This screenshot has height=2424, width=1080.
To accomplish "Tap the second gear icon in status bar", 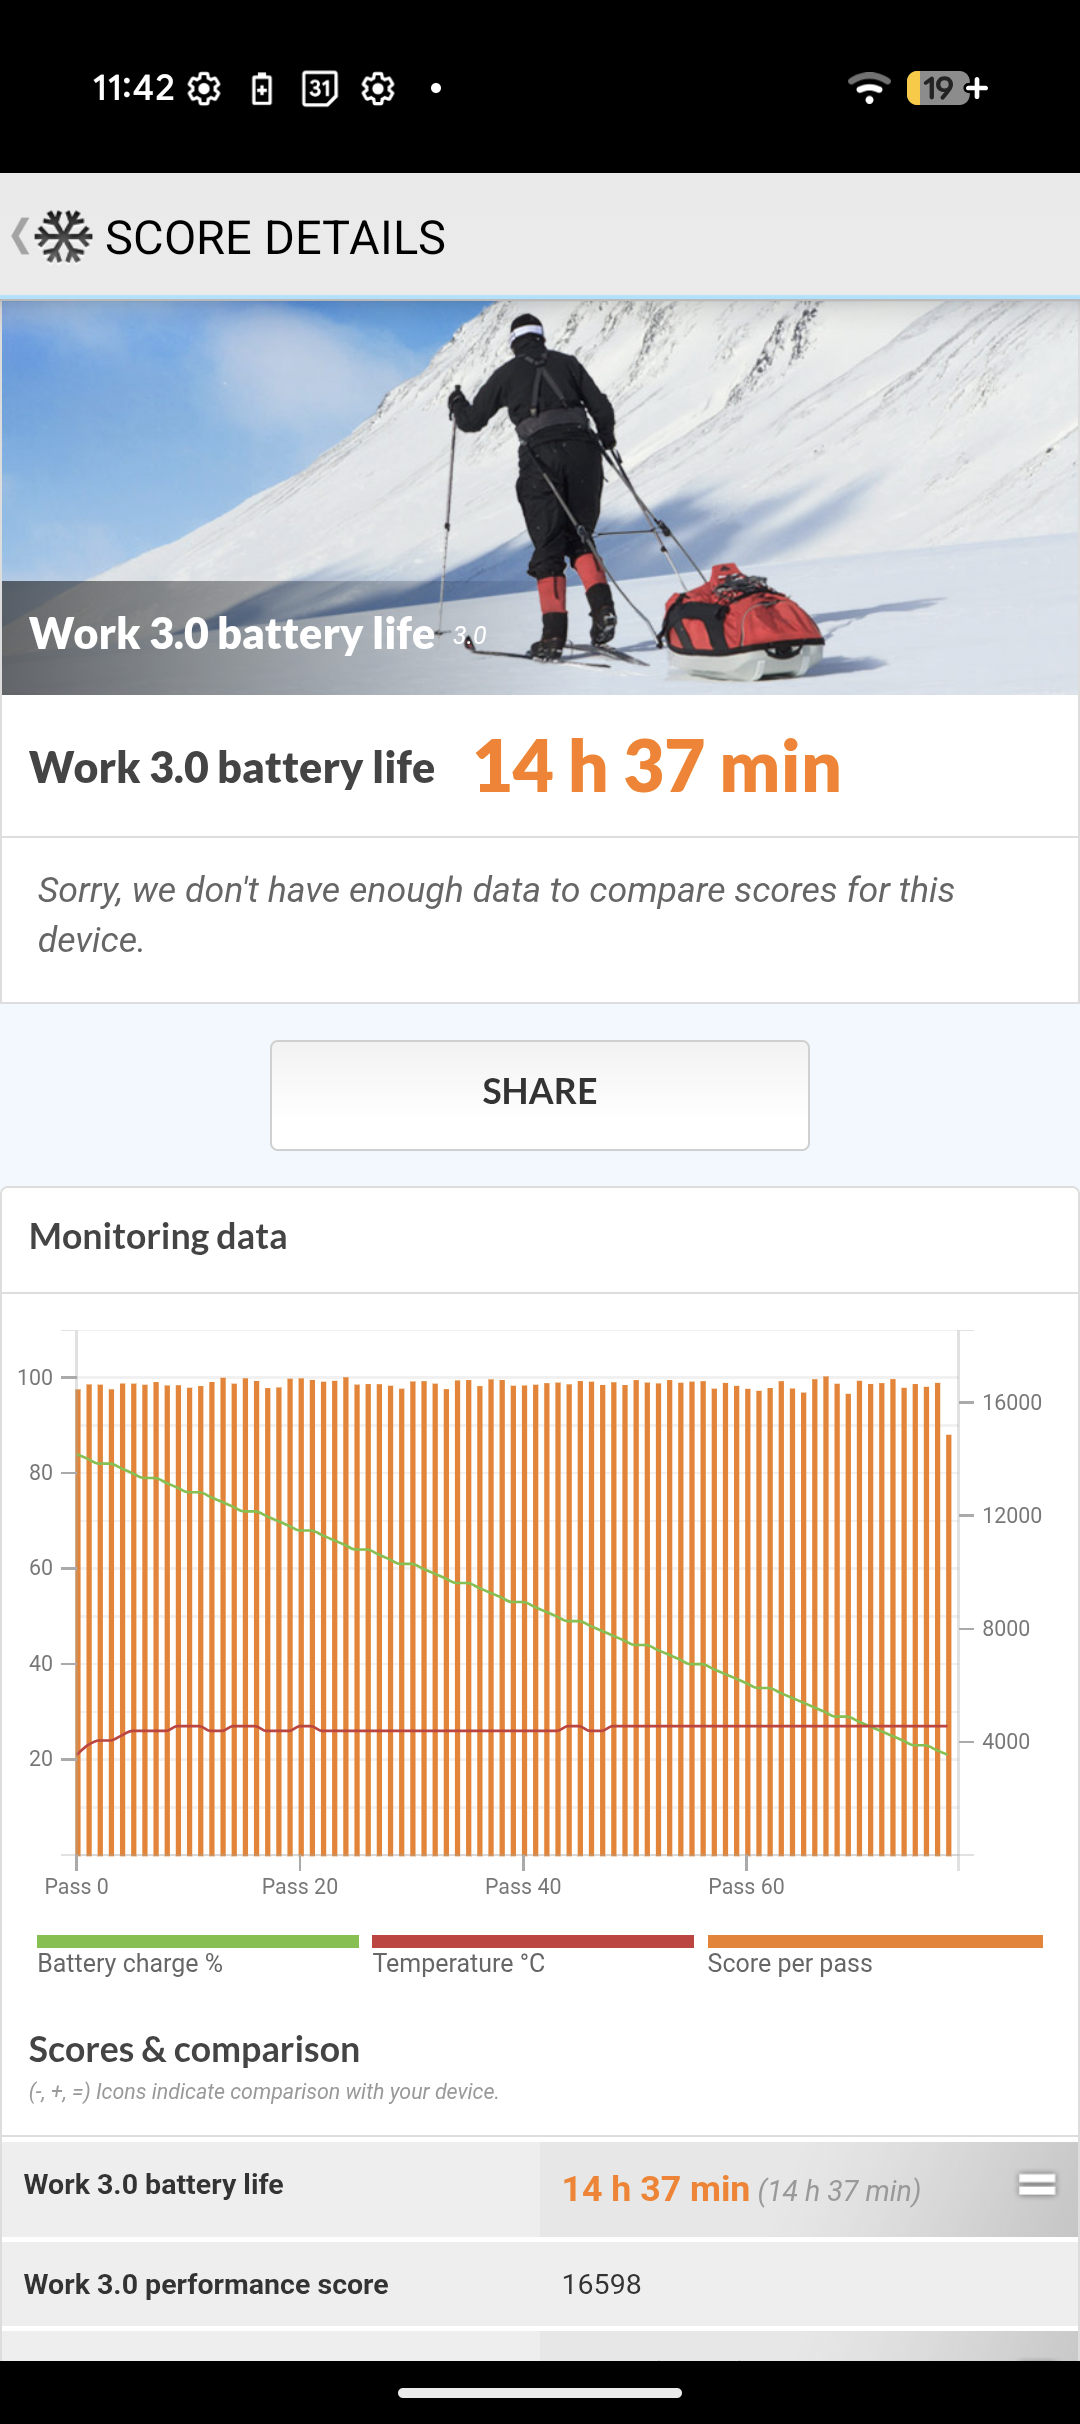I will pos(378,89).
